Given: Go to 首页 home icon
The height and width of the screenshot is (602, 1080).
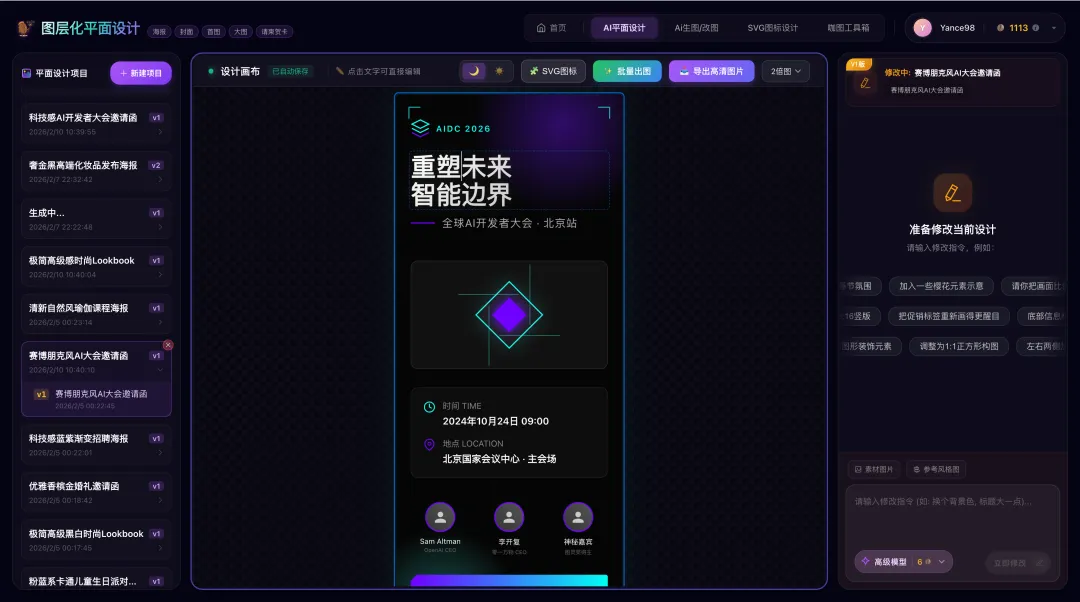Looking at the screenshot, I should (x=541, y=28).
